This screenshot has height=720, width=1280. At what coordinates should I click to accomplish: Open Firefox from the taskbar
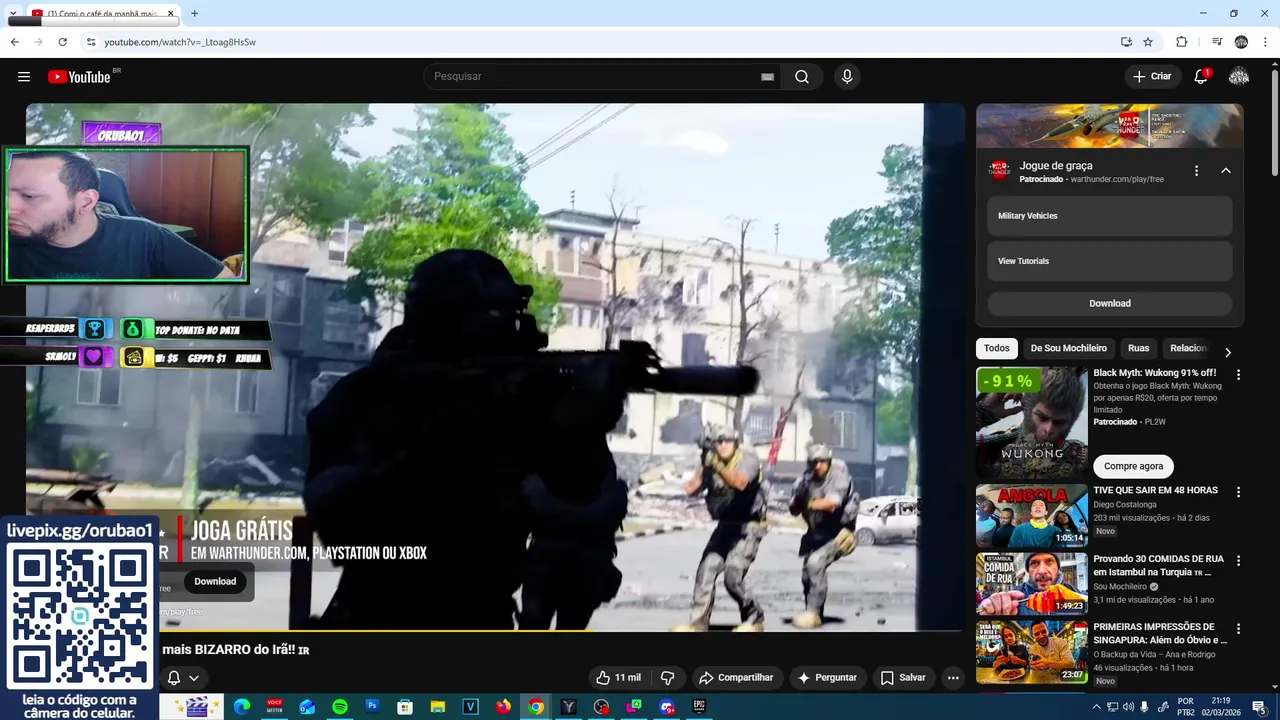[x=503, y=707]
